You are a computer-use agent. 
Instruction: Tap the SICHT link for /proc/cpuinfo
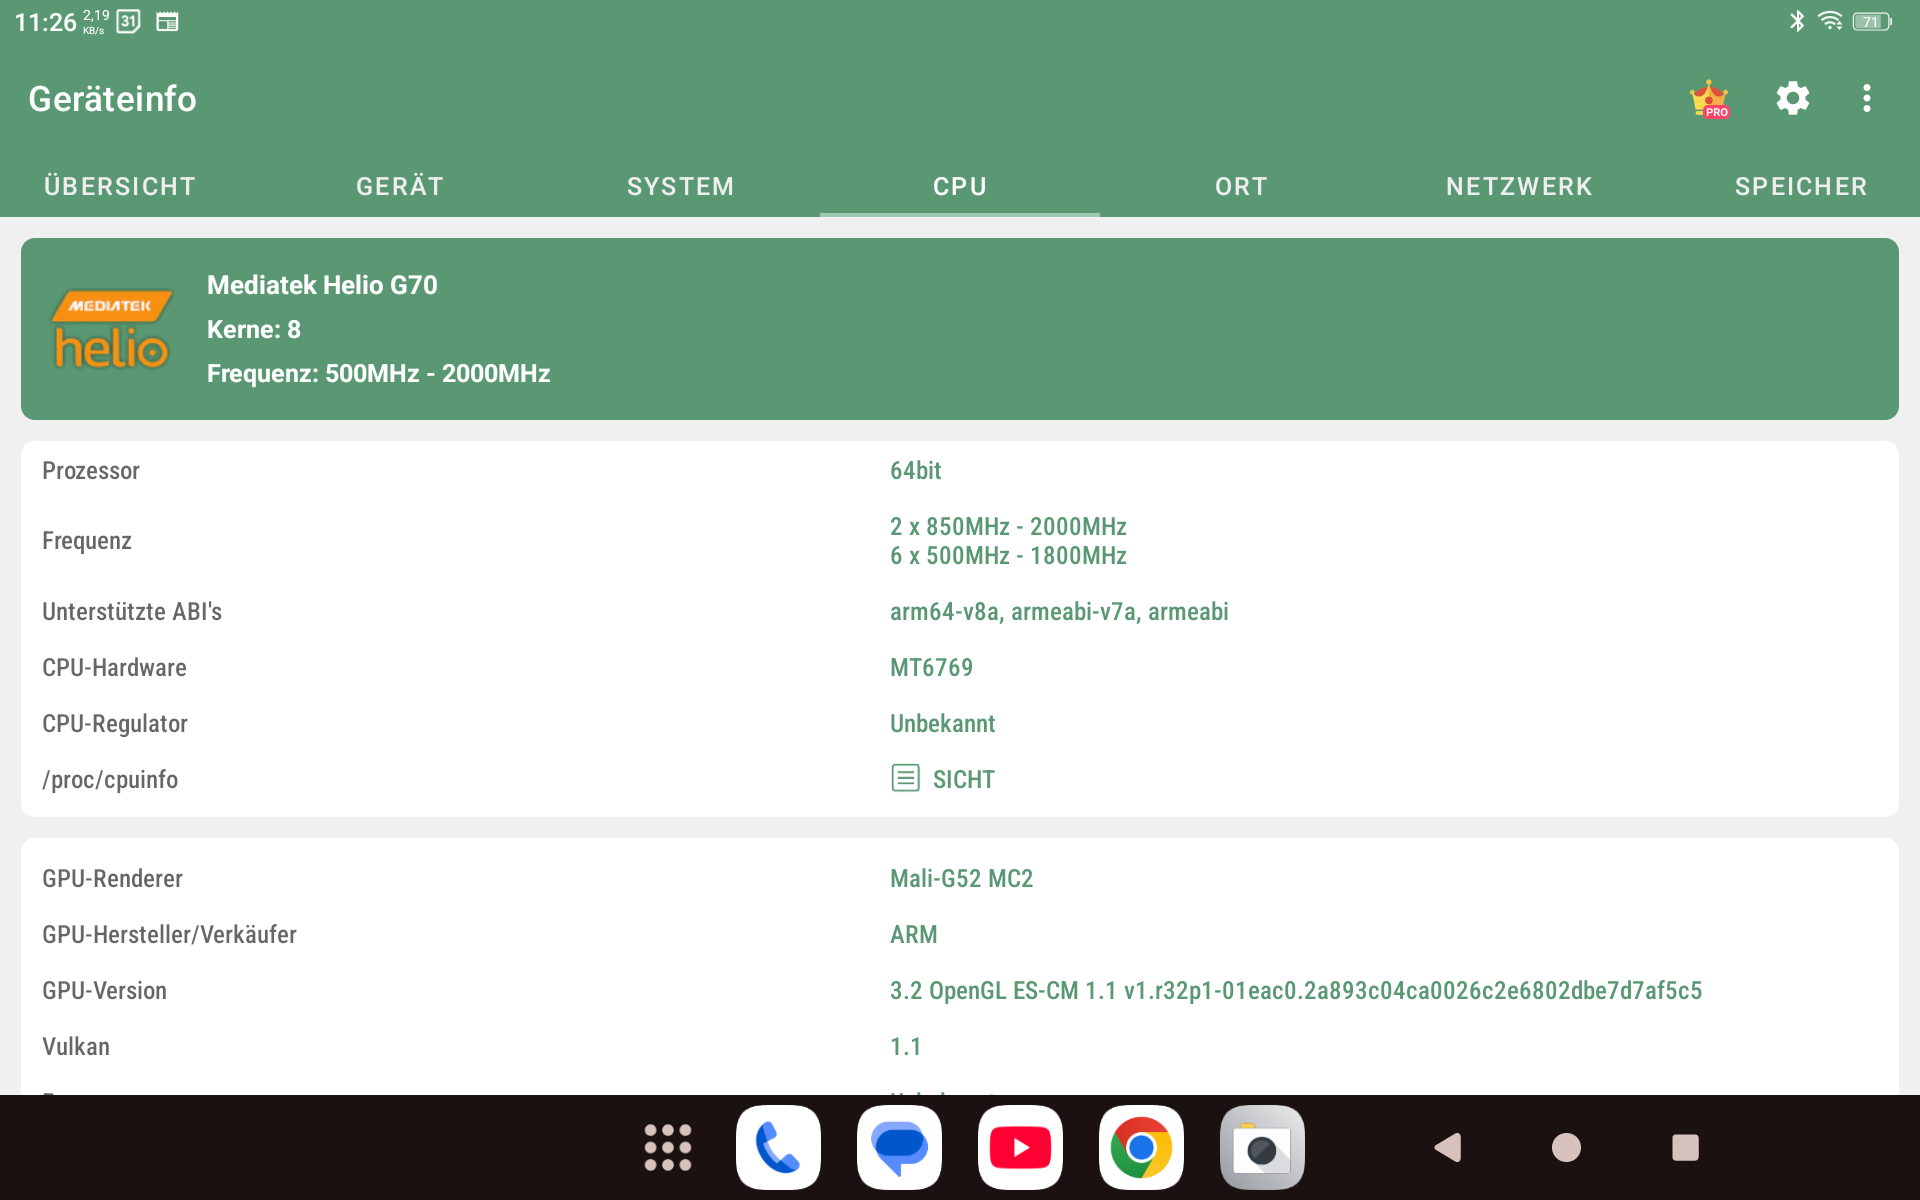(963, 779)
